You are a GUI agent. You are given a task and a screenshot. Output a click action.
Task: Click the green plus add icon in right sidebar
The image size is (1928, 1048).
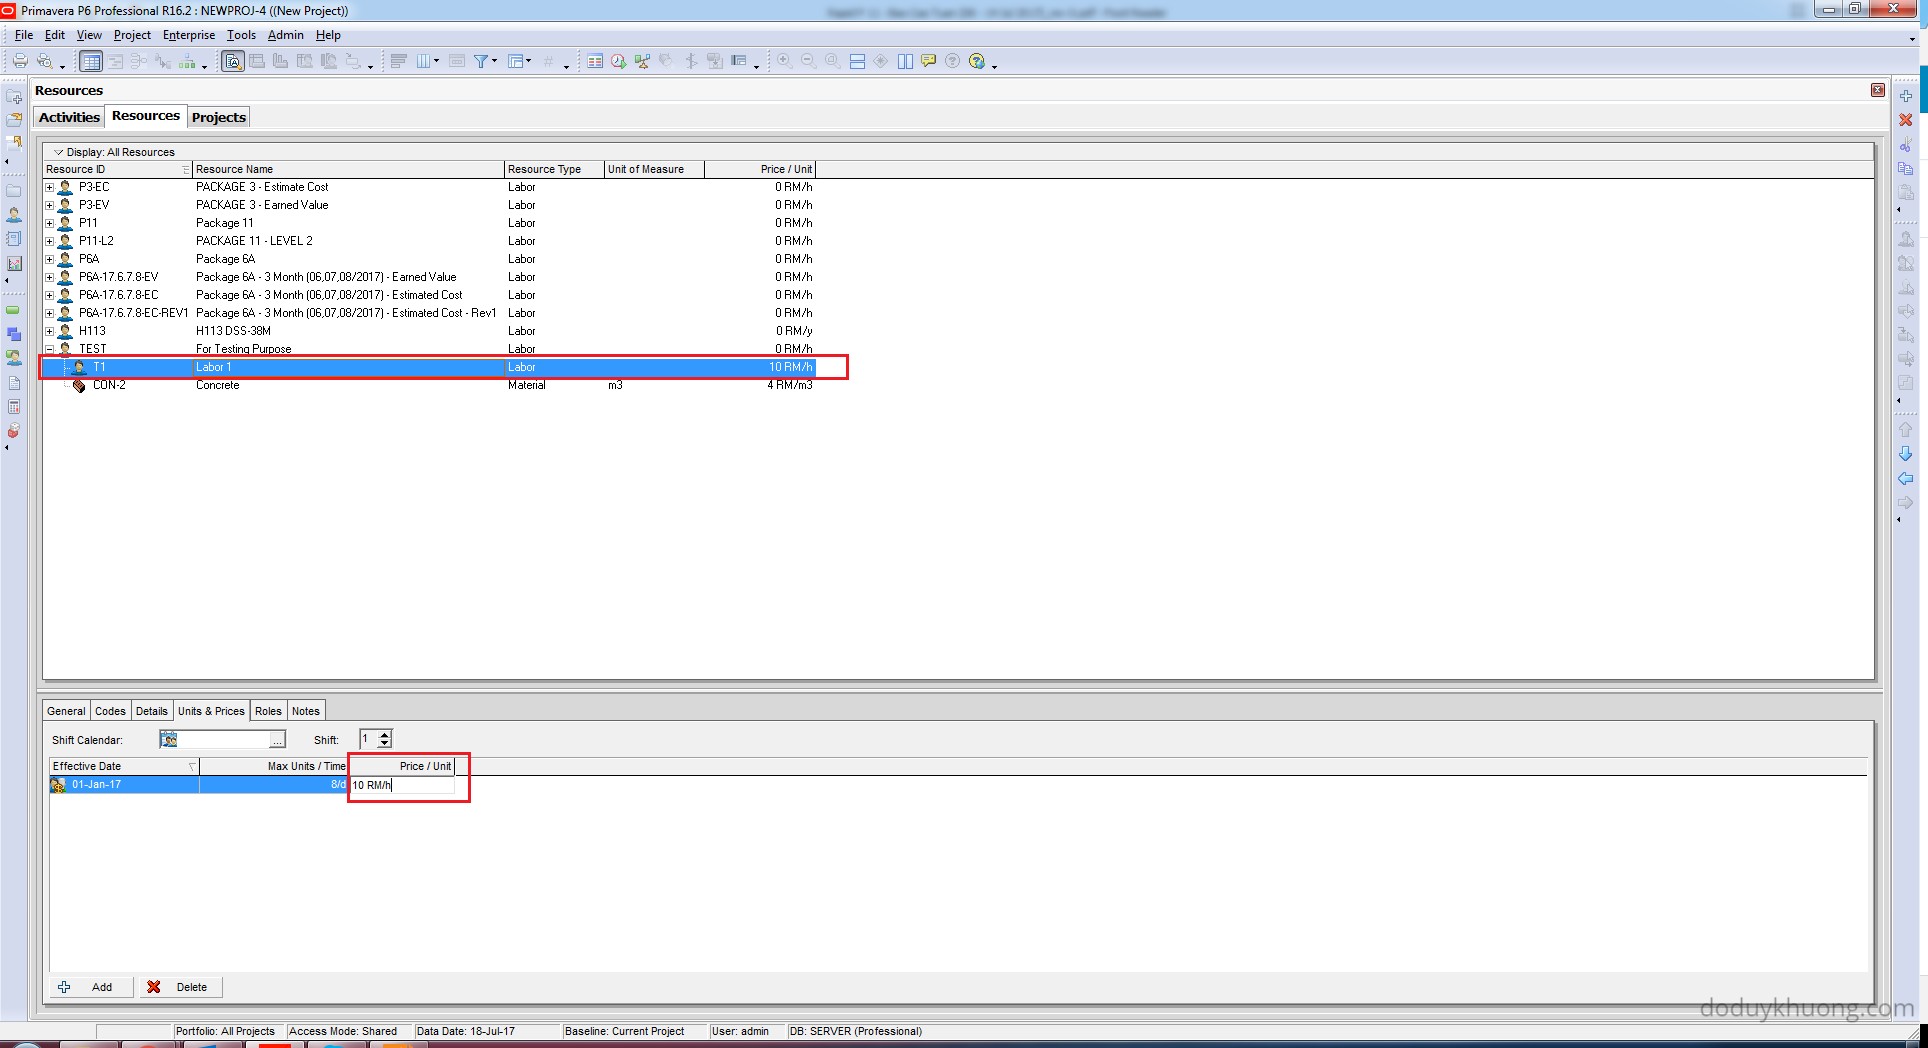(1906, 96)
